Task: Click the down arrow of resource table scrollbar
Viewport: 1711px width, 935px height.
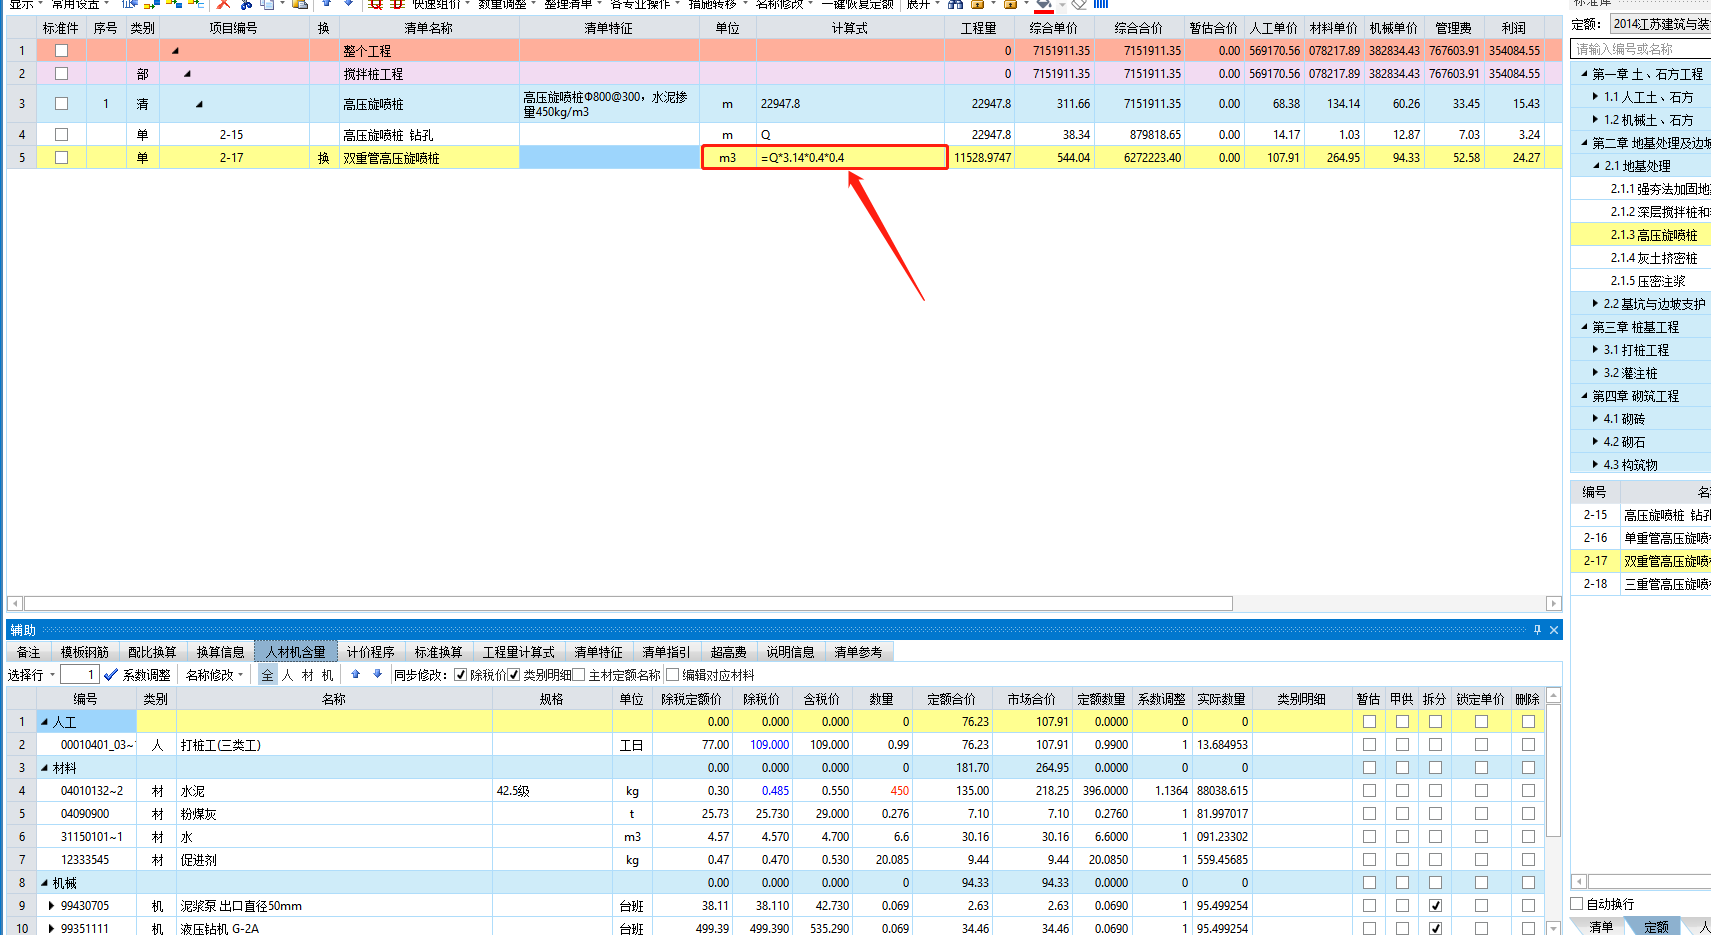Action: click(1553, 928)
